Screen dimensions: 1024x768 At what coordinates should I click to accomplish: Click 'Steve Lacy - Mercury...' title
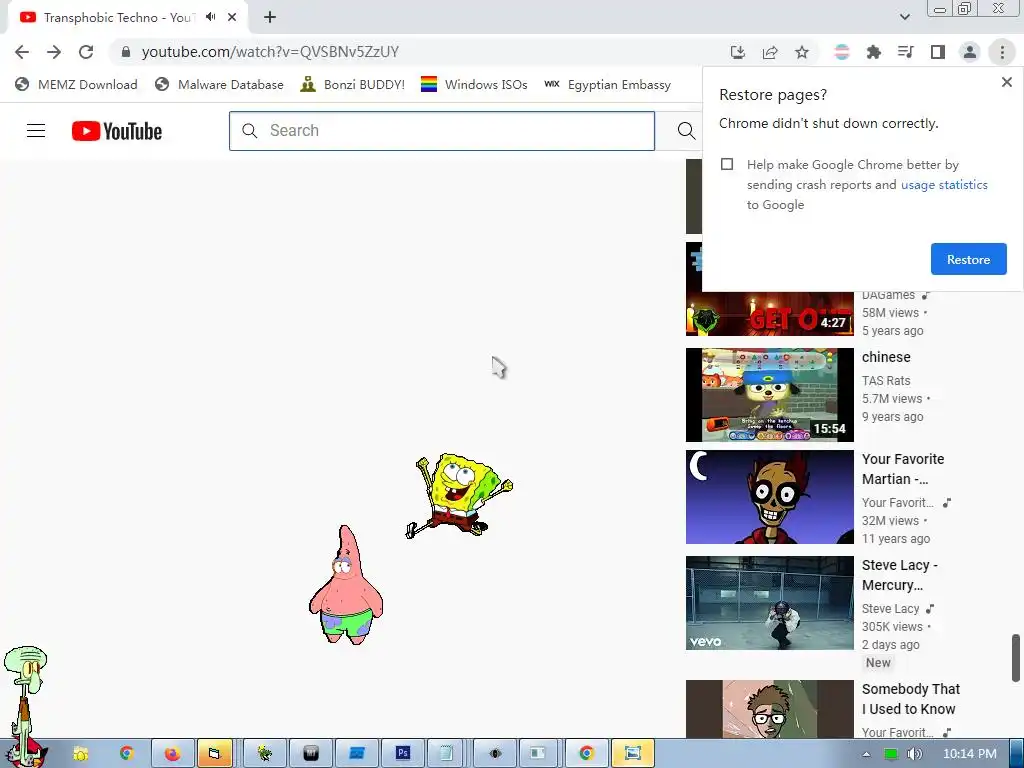point(899,575)
